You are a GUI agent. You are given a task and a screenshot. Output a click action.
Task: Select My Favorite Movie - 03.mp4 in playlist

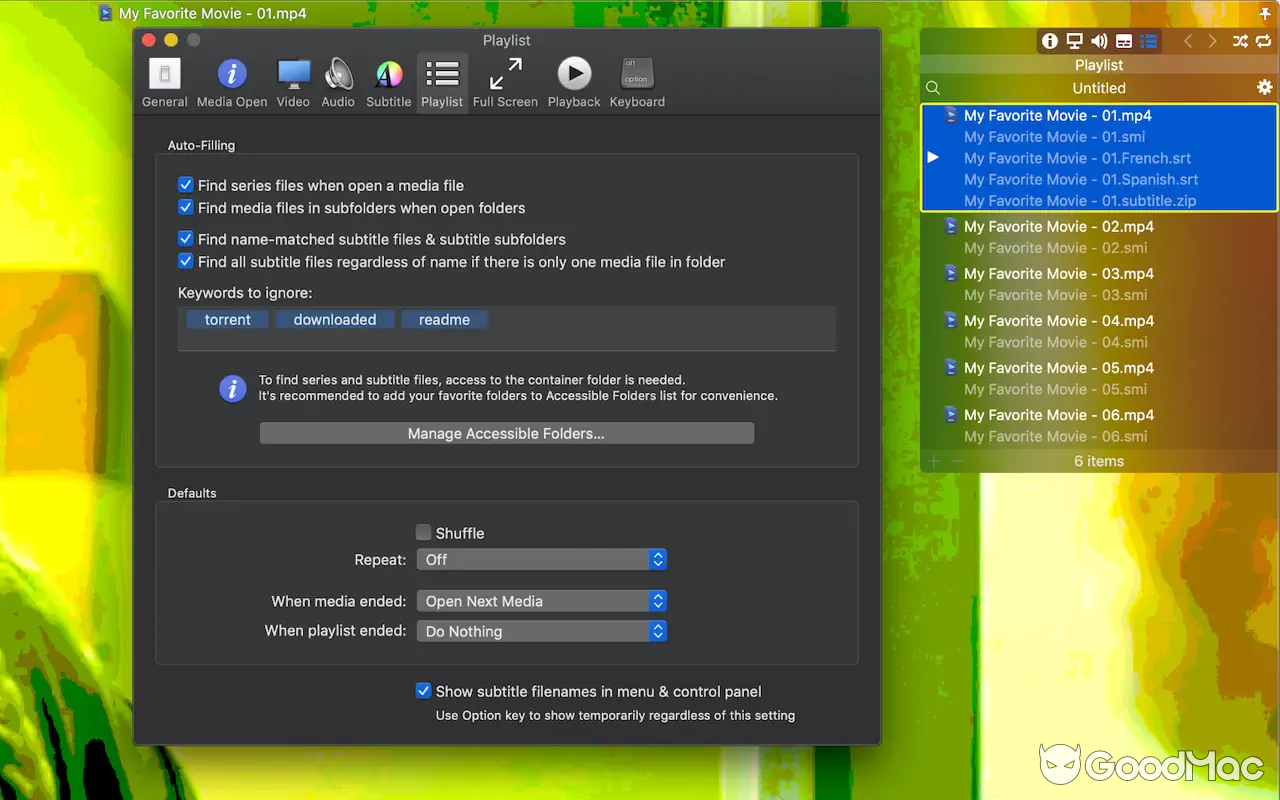tap(1059, 273)
